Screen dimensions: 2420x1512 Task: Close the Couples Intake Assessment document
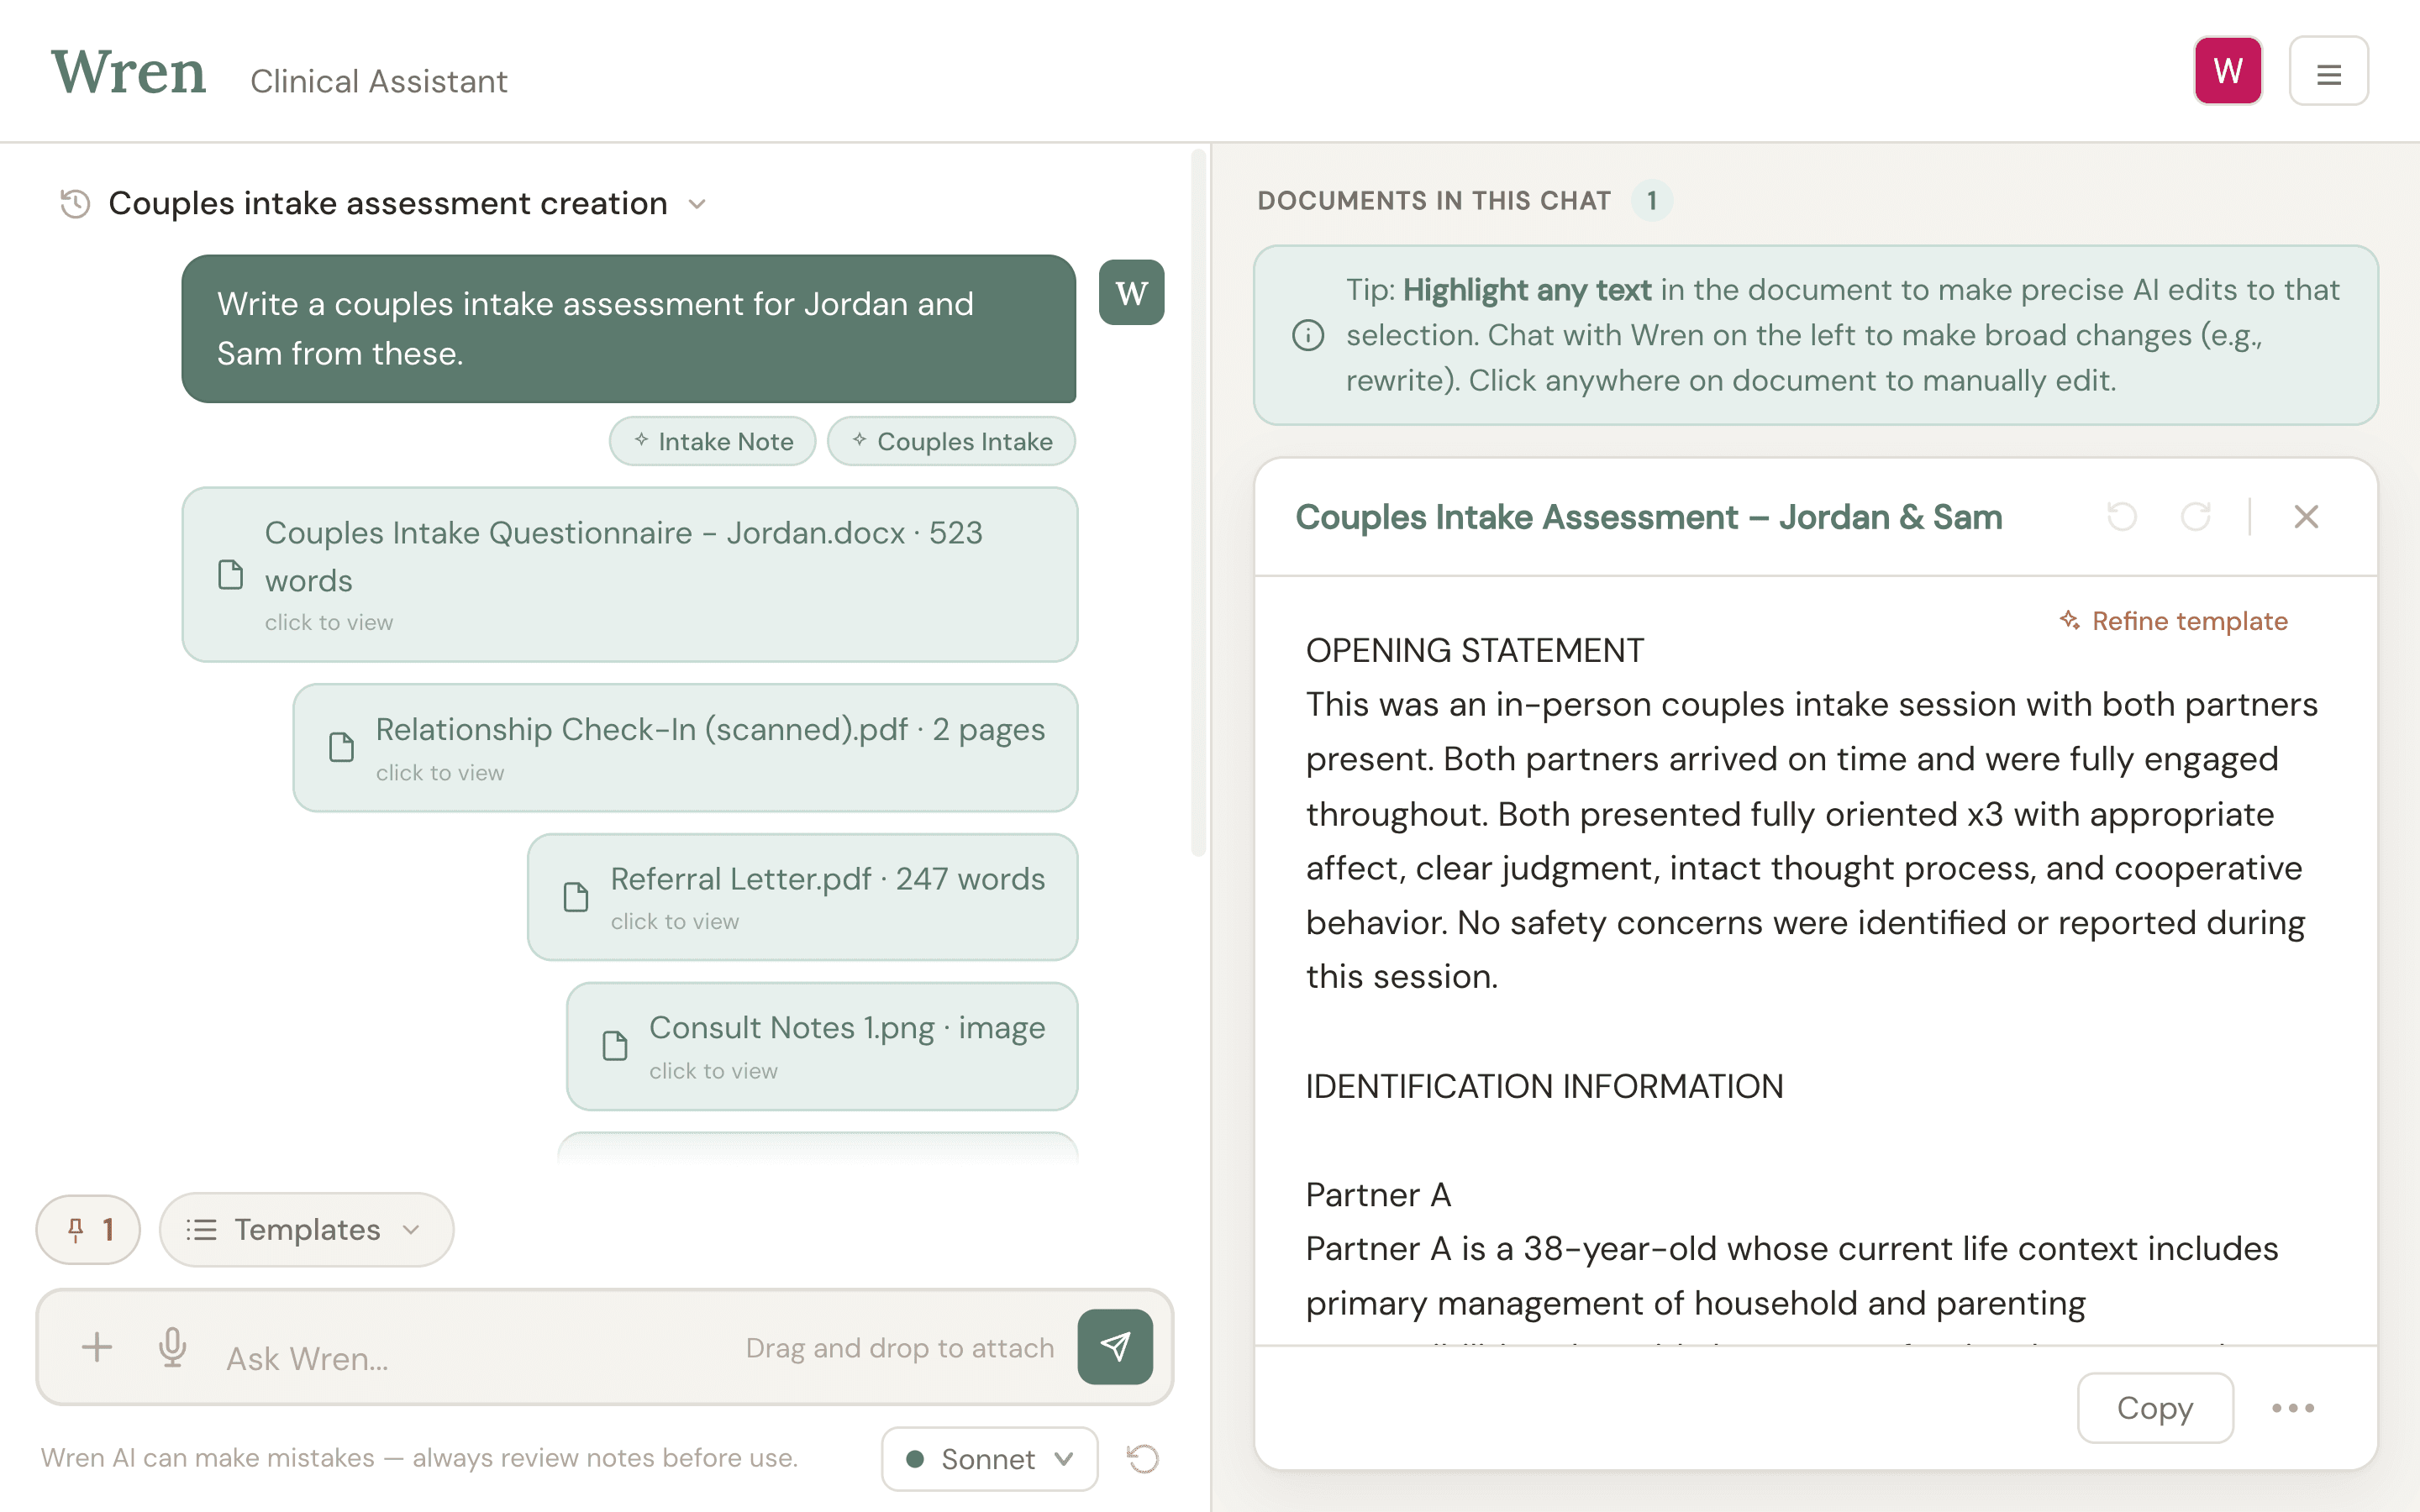point(2306,517)
